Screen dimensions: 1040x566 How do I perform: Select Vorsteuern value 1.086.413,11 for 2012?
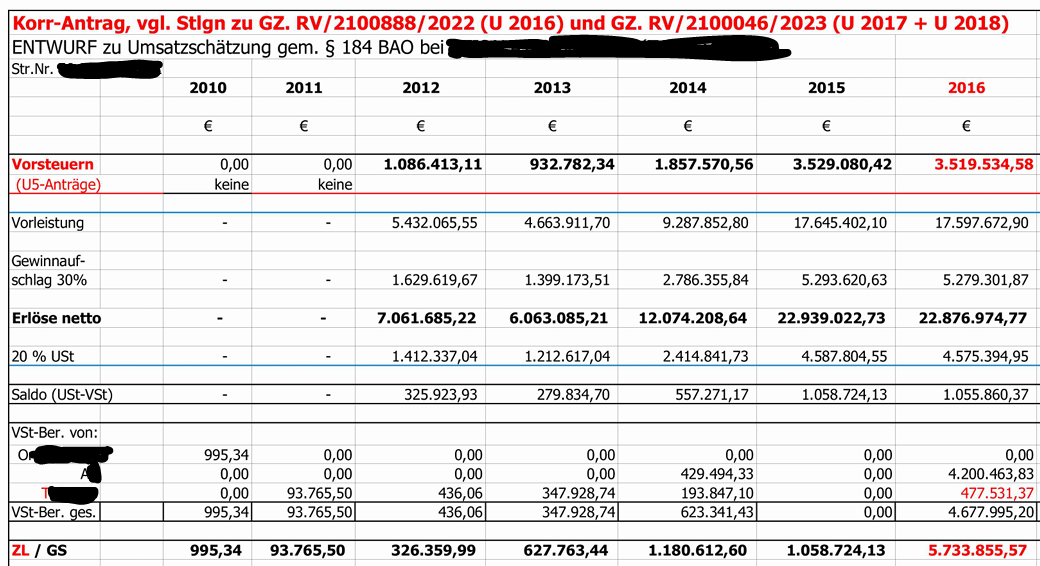pyautogui.click(x=433, y=164)
